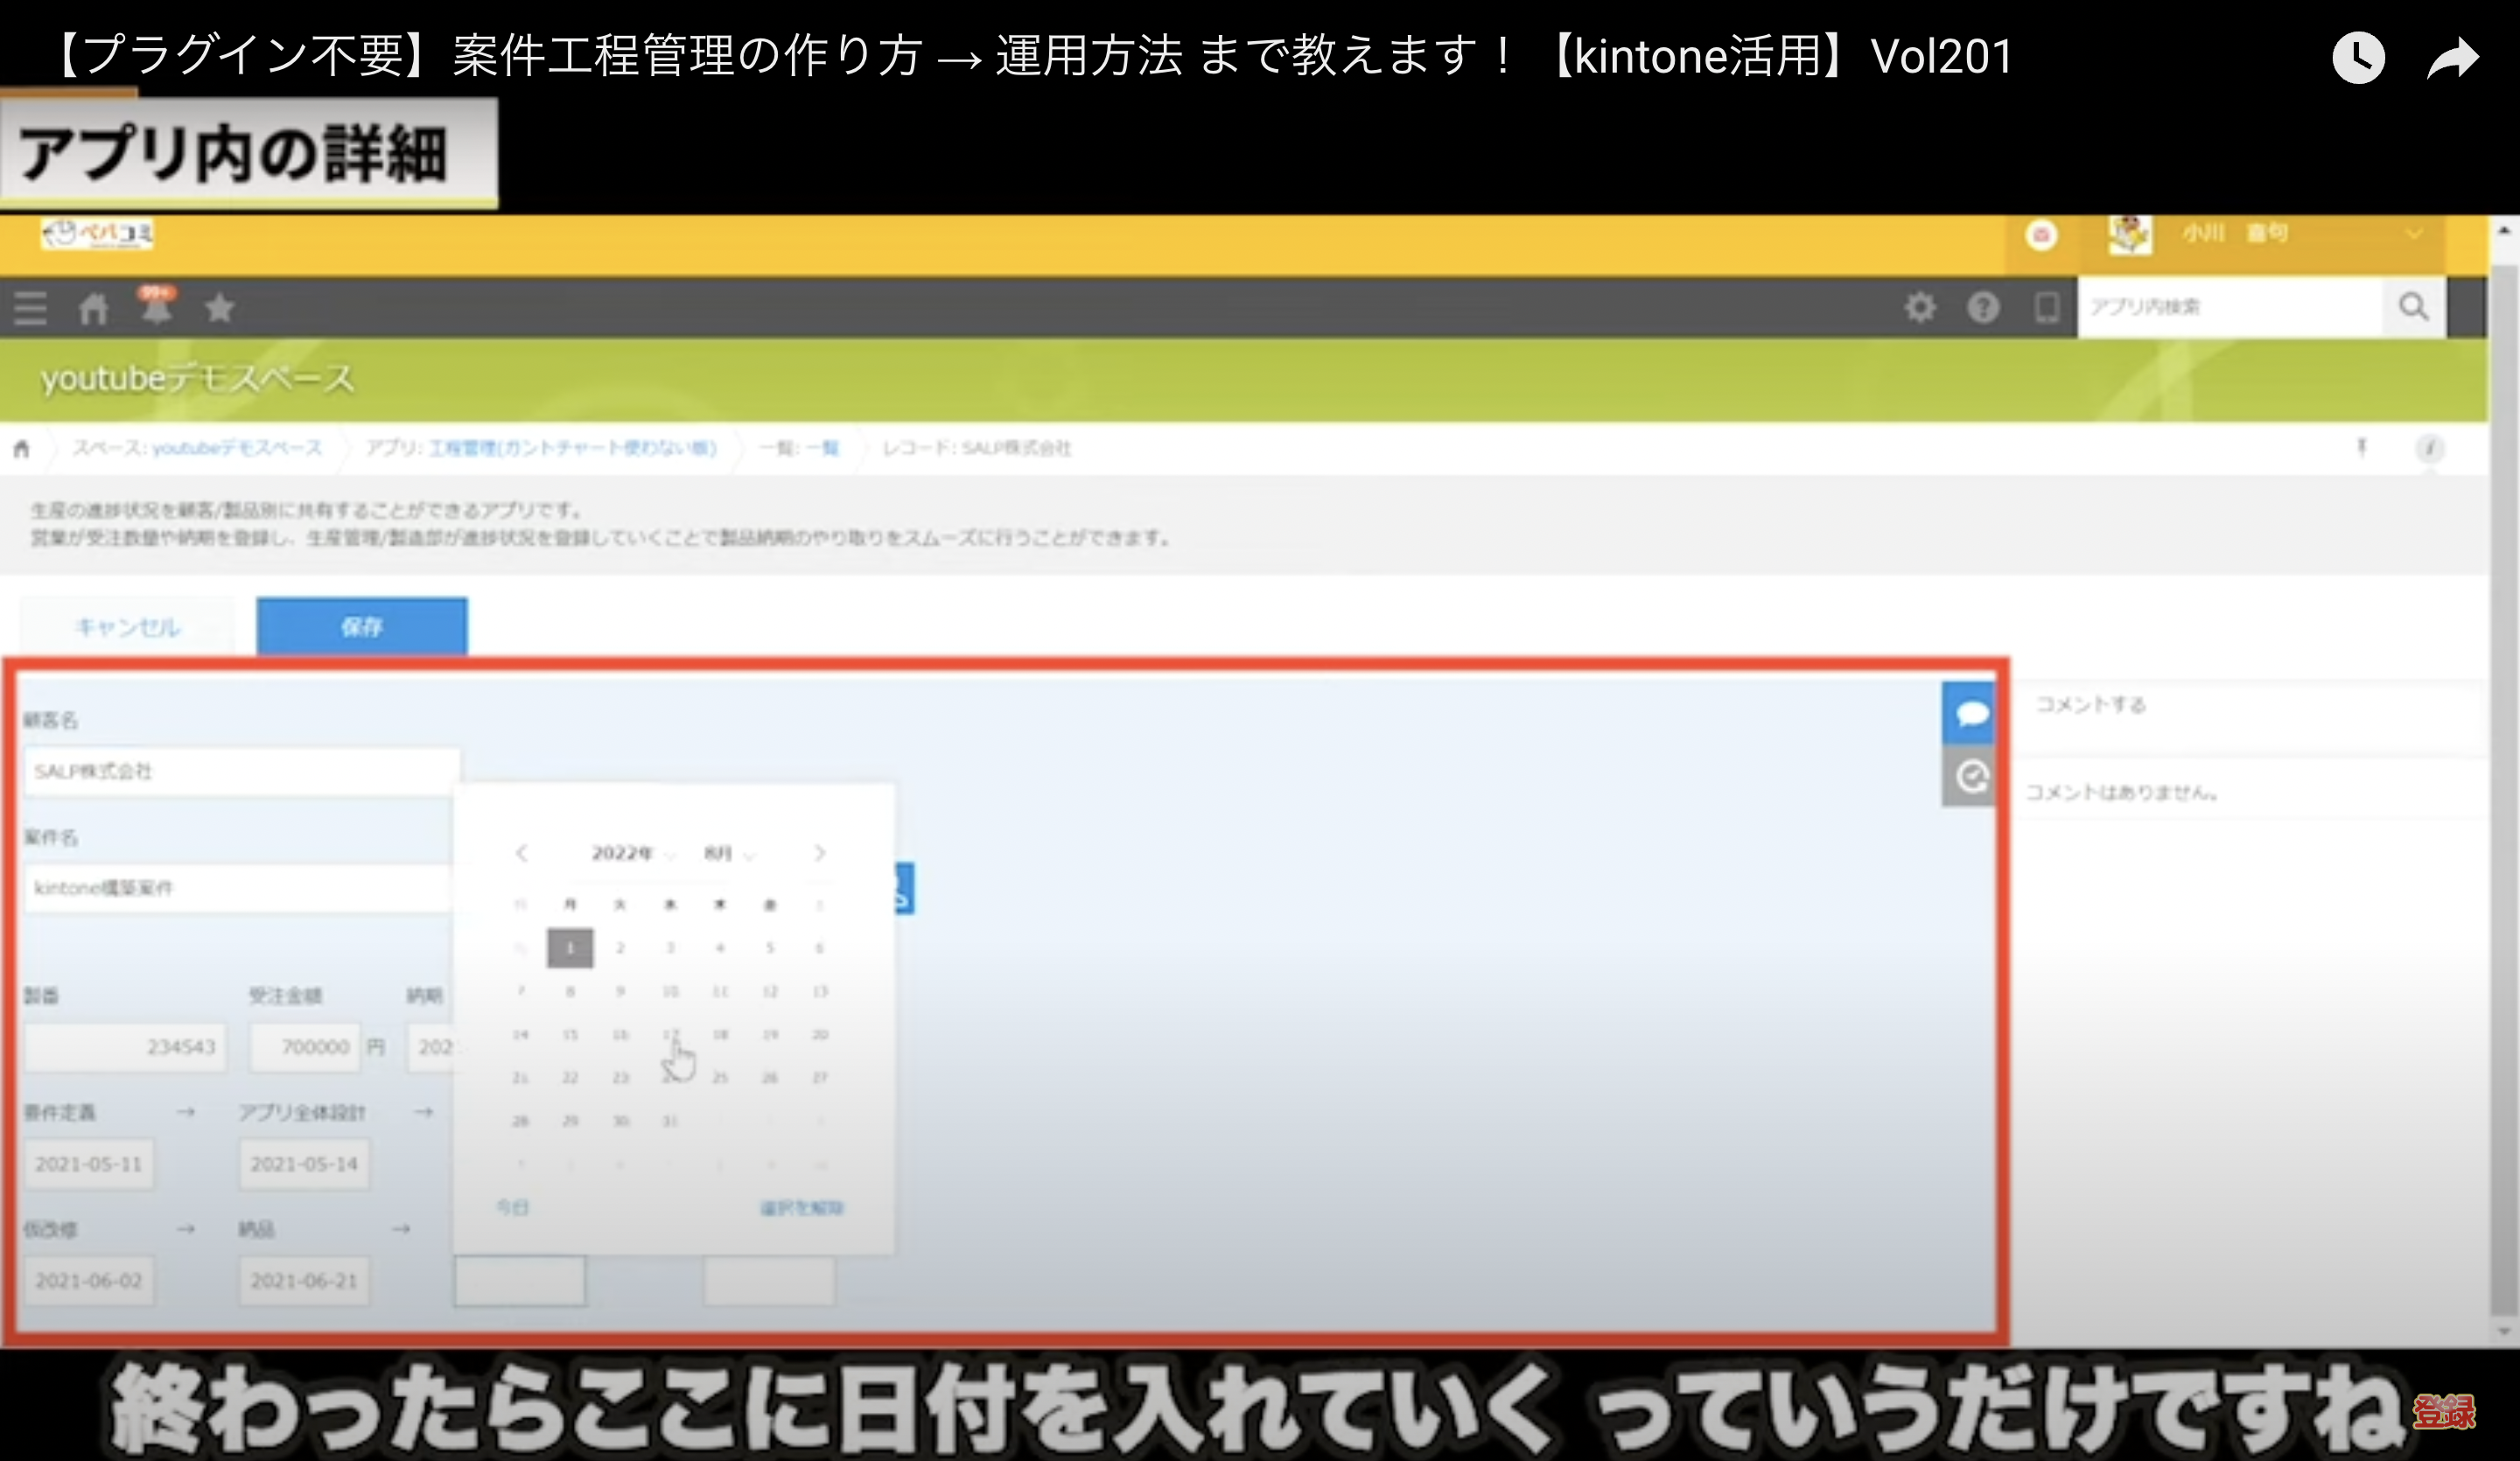Click the favorites star icon

(x=219, y=308)
